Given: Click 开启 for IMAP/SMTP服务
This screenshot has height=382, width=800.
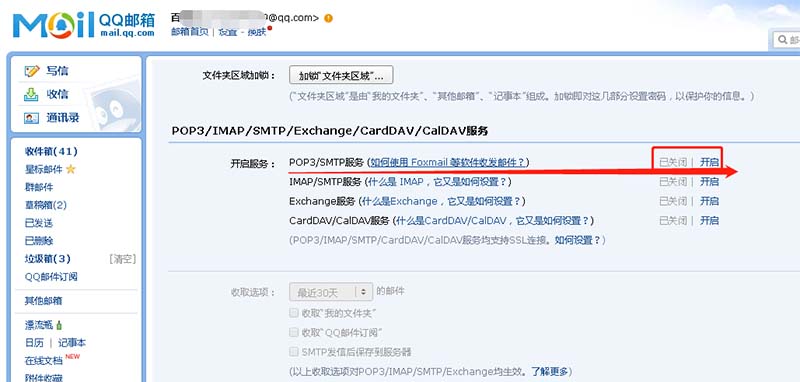Looking at the screenshot, I should (709, 182).
